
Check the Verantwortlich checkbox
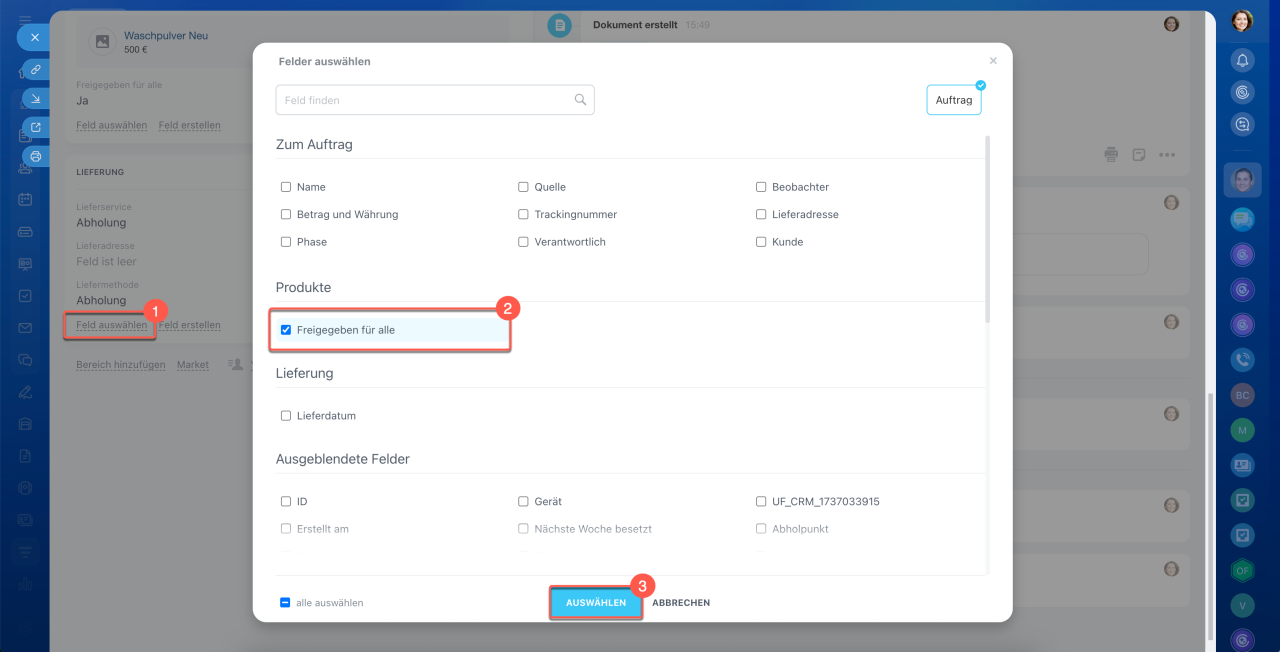coord(523,242)
